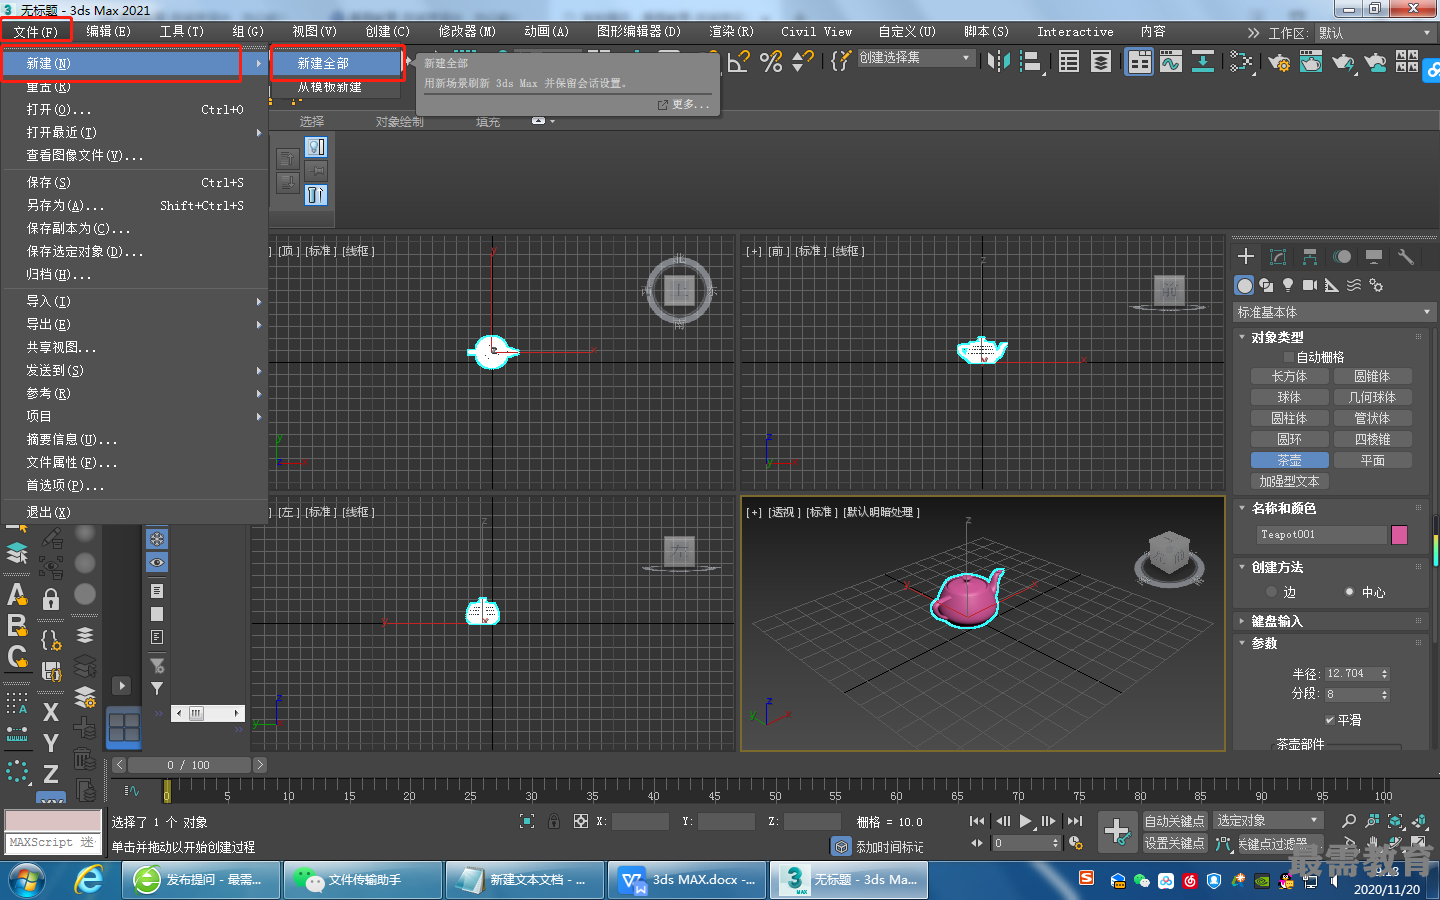This screenshot has width=1440, height=900.
Task: Open the Mirror tool in toolbar
Action: (998, 62)
